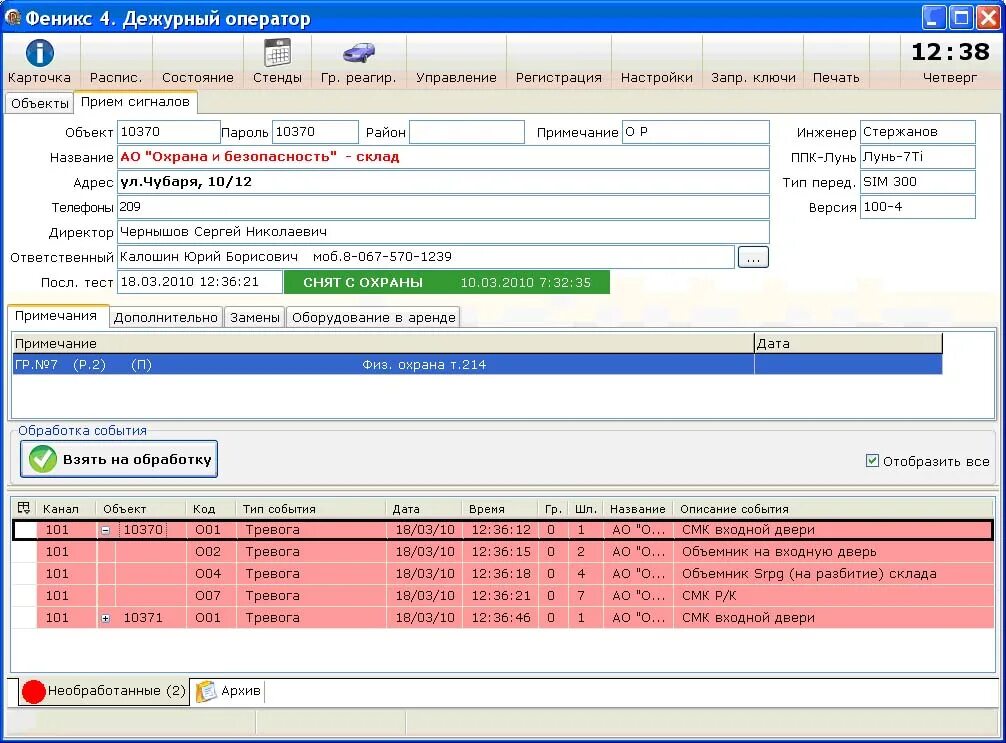The width and height of the screenshot is (1006, 743).
Task: Click the grid icon in table header
Action: click(24, 508)
